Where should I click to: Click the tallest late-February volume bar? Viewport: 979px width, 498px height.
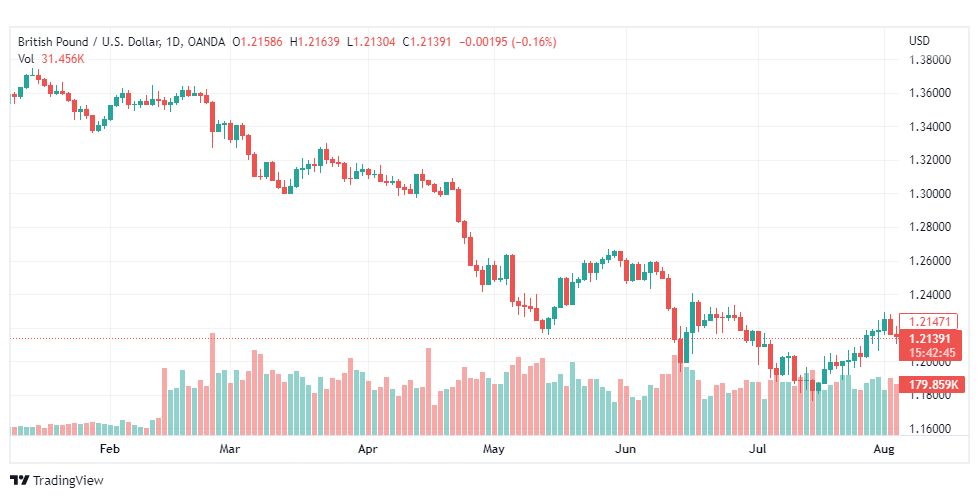(x=212, y=384)
